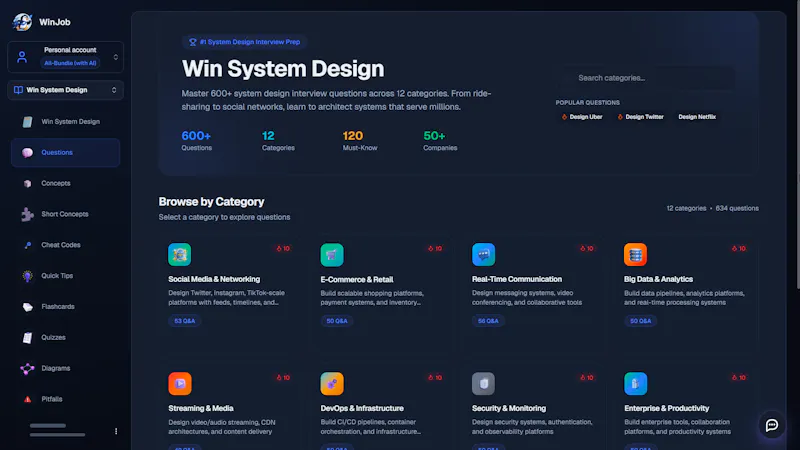
Task: Open Cheat Codes in sidebar
Action: (x=65, y=245)
